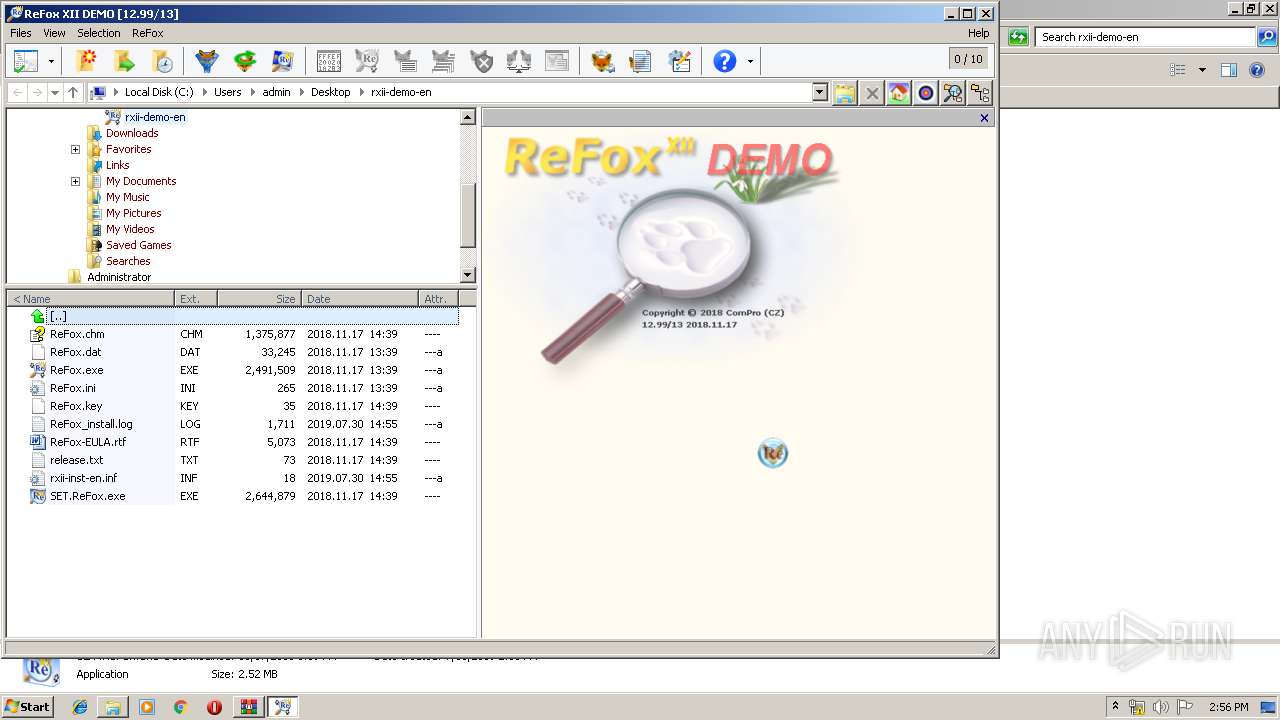Click the magnifier search files icon
This screenshot has width=1280, height=720.
click(x=953, y=93)
